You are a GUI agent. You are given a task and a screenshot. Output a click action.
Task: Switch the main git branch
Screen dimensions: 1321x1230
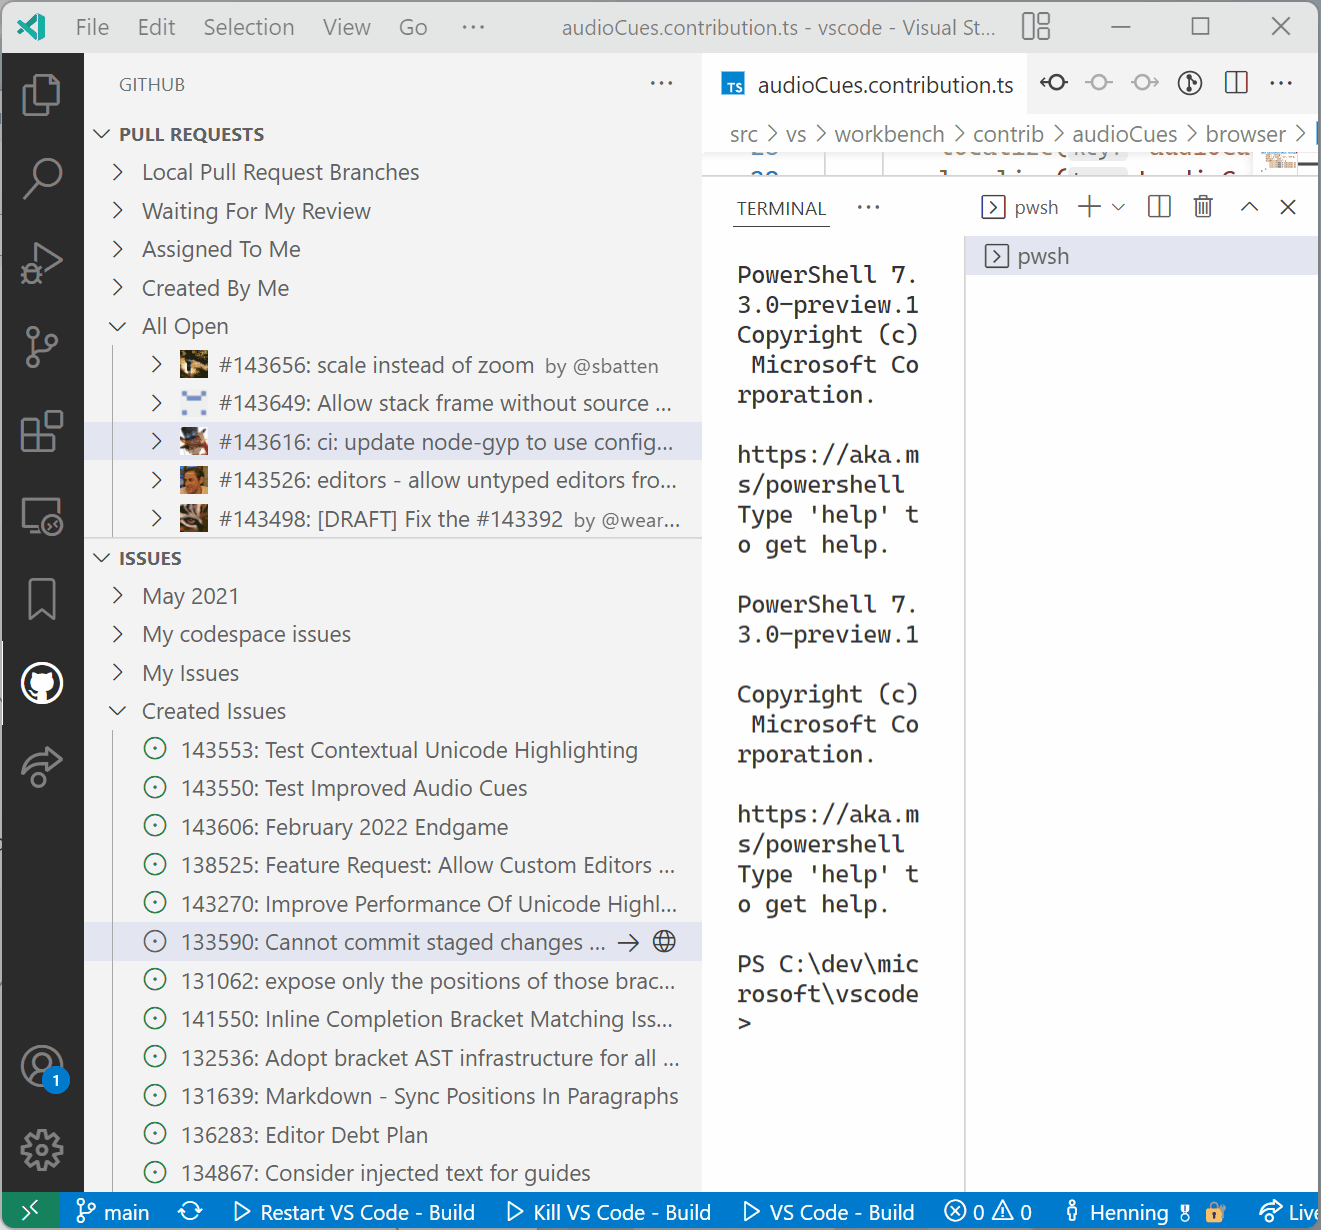point(113,1212)
